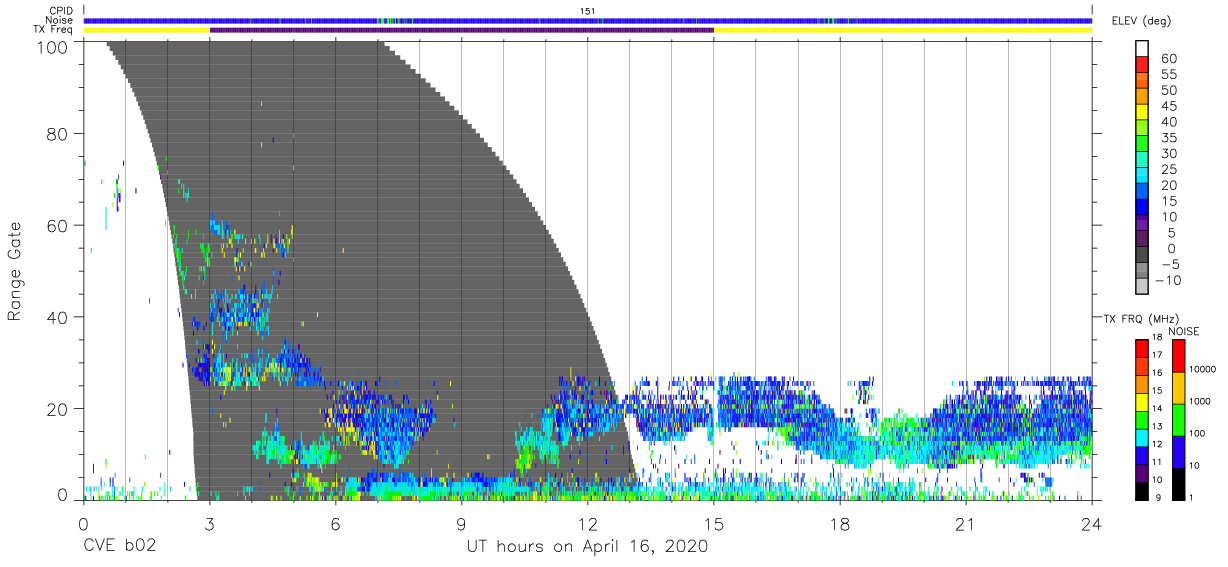Click the x-axis hour tick label '6'
Viewport: 1228px width, 567px height.
click(336, 523)
